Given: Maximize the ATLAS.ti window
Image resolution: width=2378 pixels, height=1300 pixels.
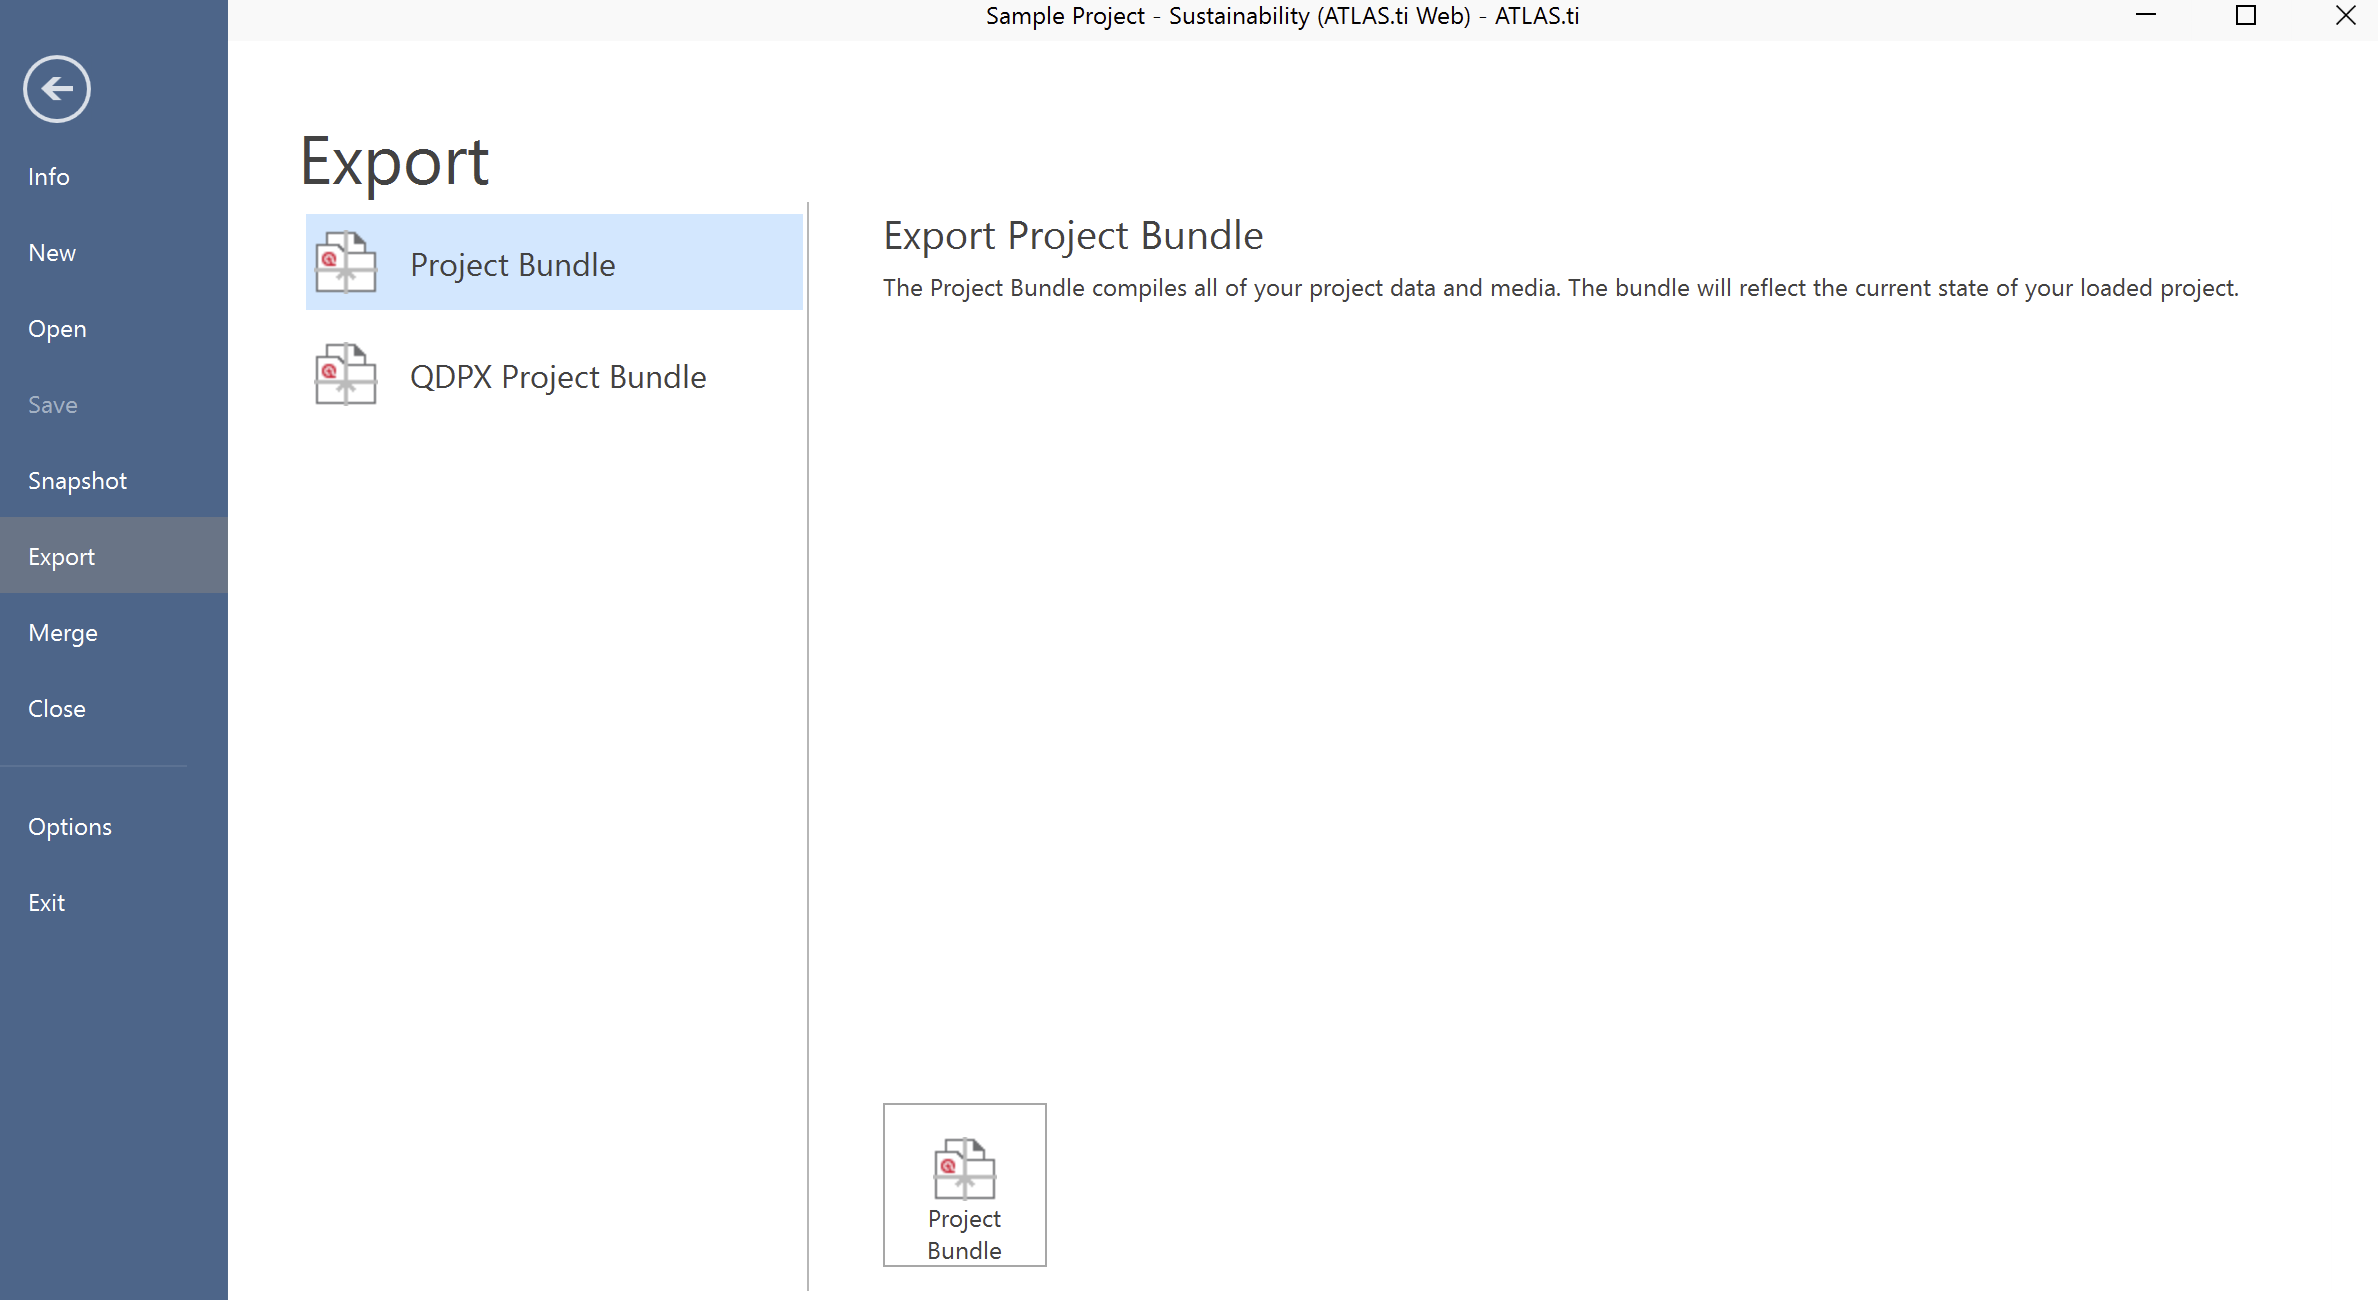Looking at the screenshot, I should pyautogui.click(x=2246, y=16).
